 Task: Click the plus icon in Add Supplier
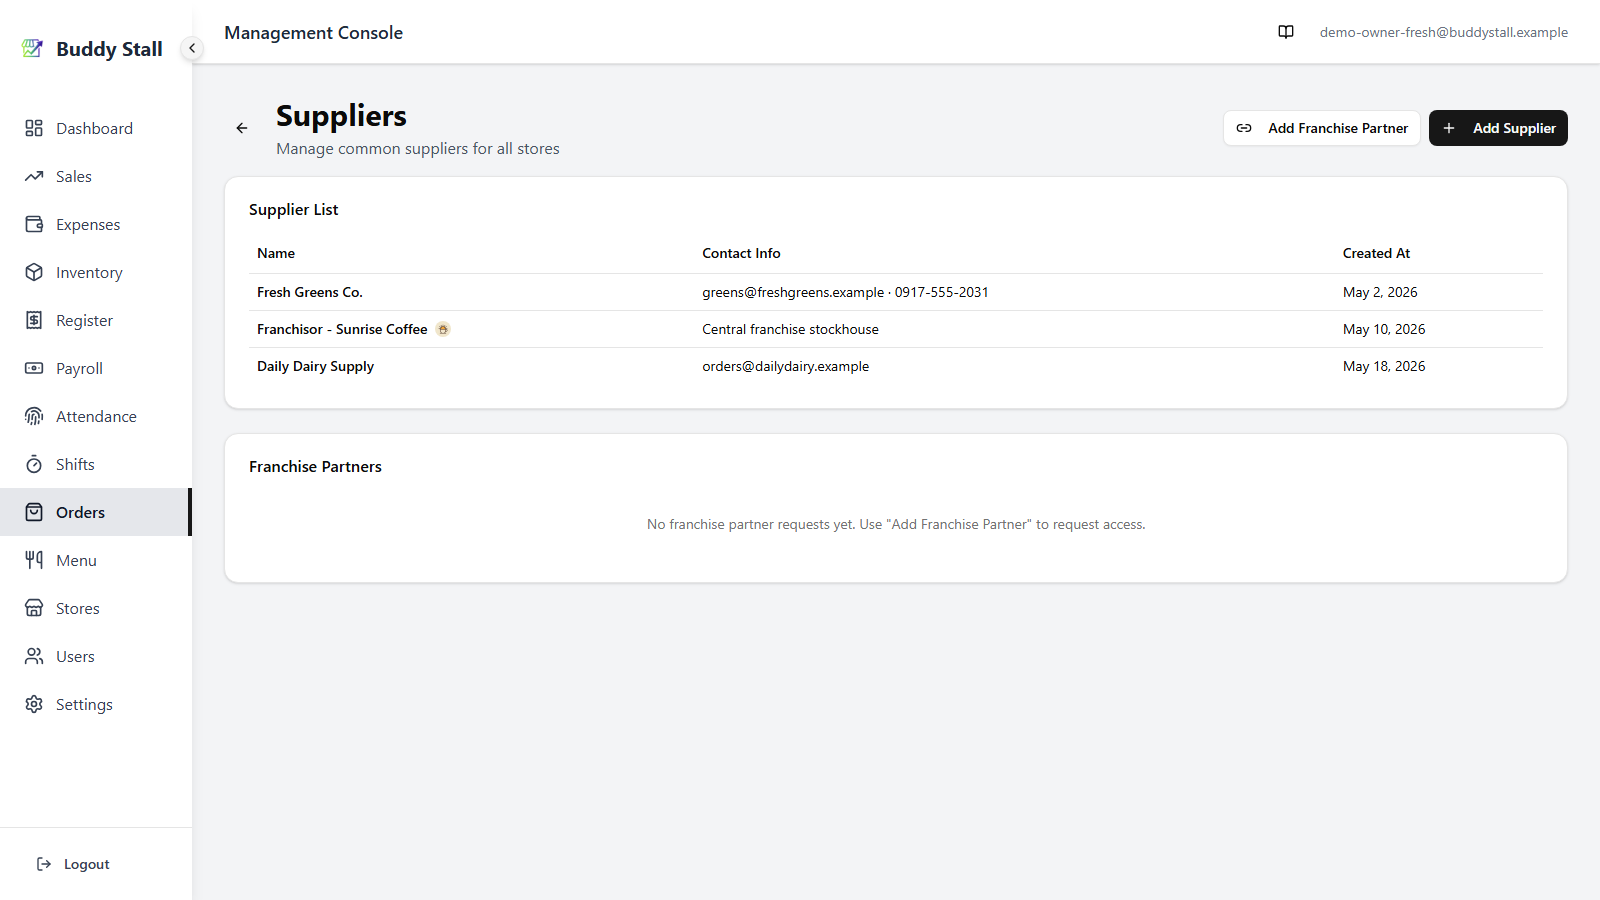point(1449,128)
